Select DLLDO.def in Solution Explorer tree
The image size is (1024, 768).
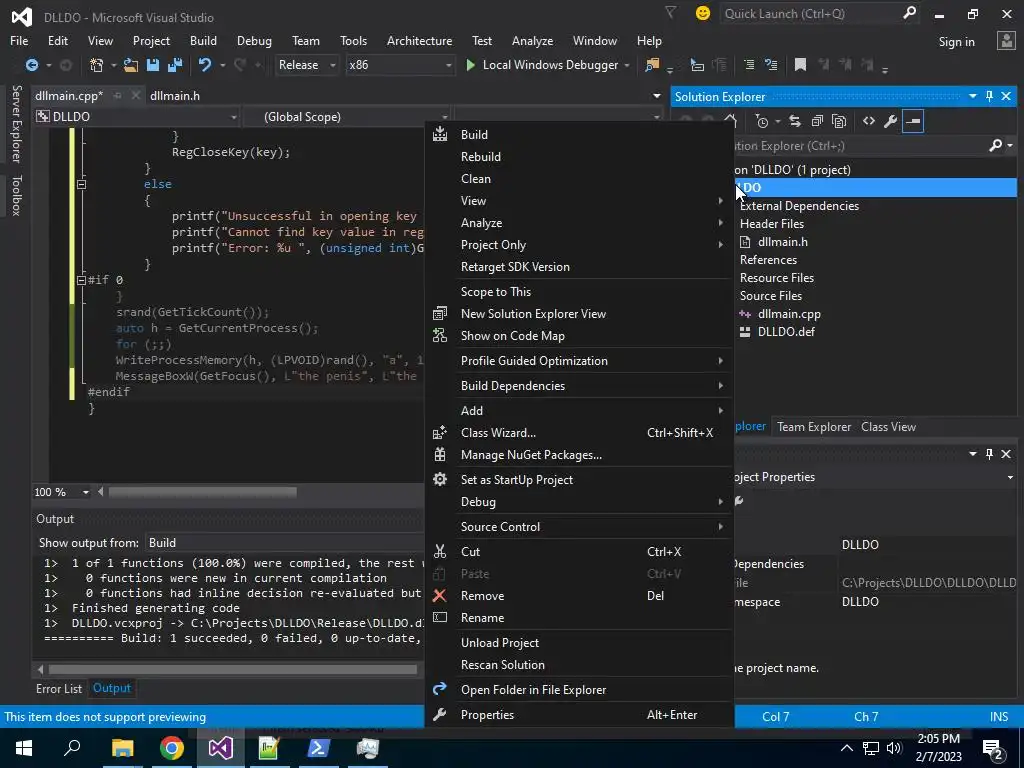[x=786, y=332]
